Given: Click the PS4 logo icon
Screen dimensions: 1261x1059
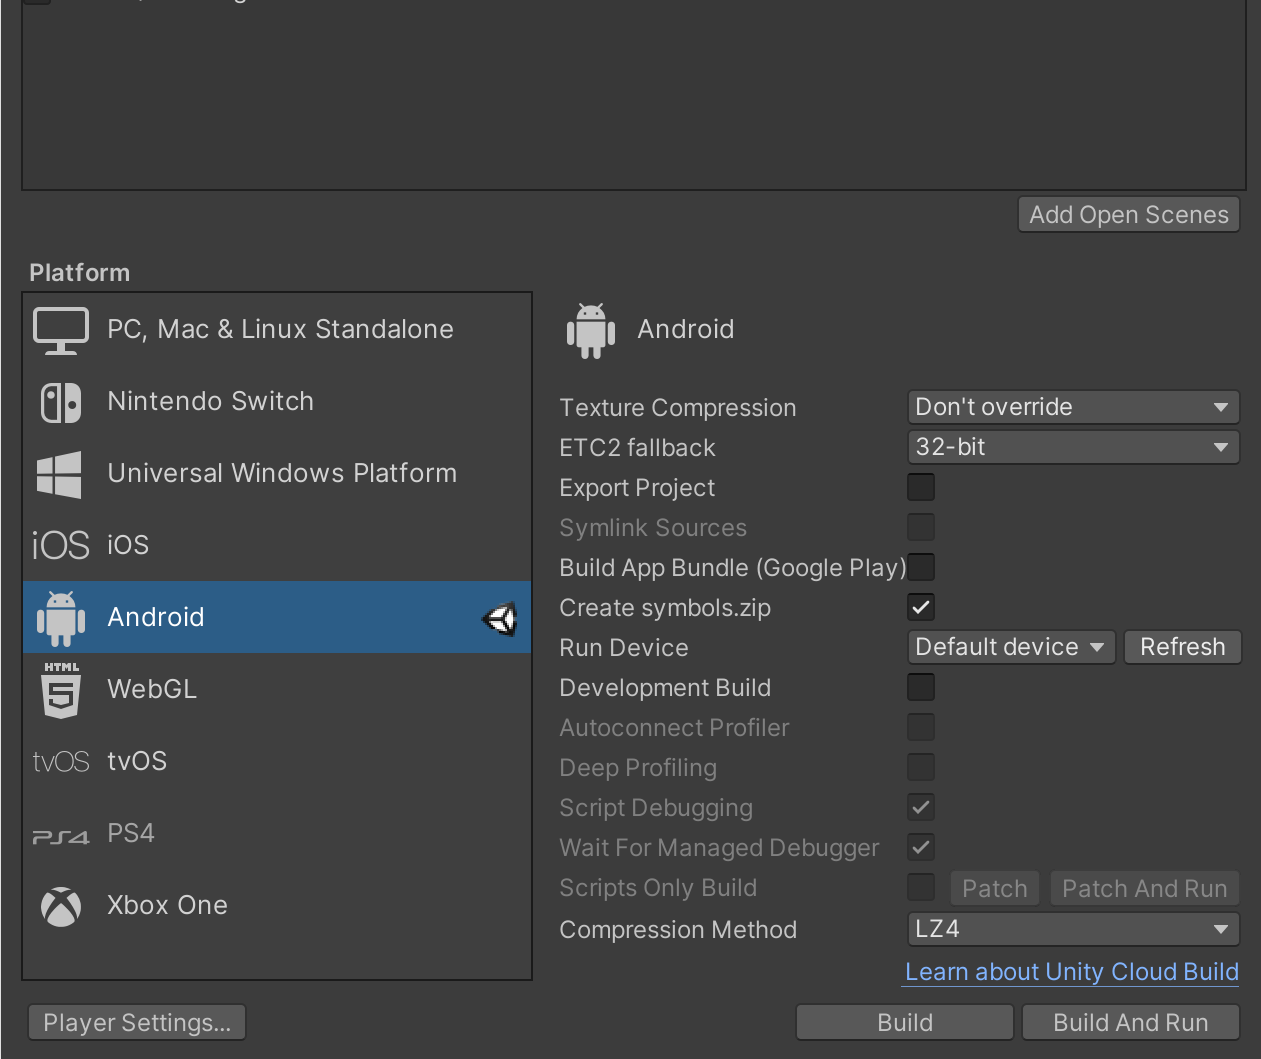Looking at the screenshot, I should coord(61,836).
